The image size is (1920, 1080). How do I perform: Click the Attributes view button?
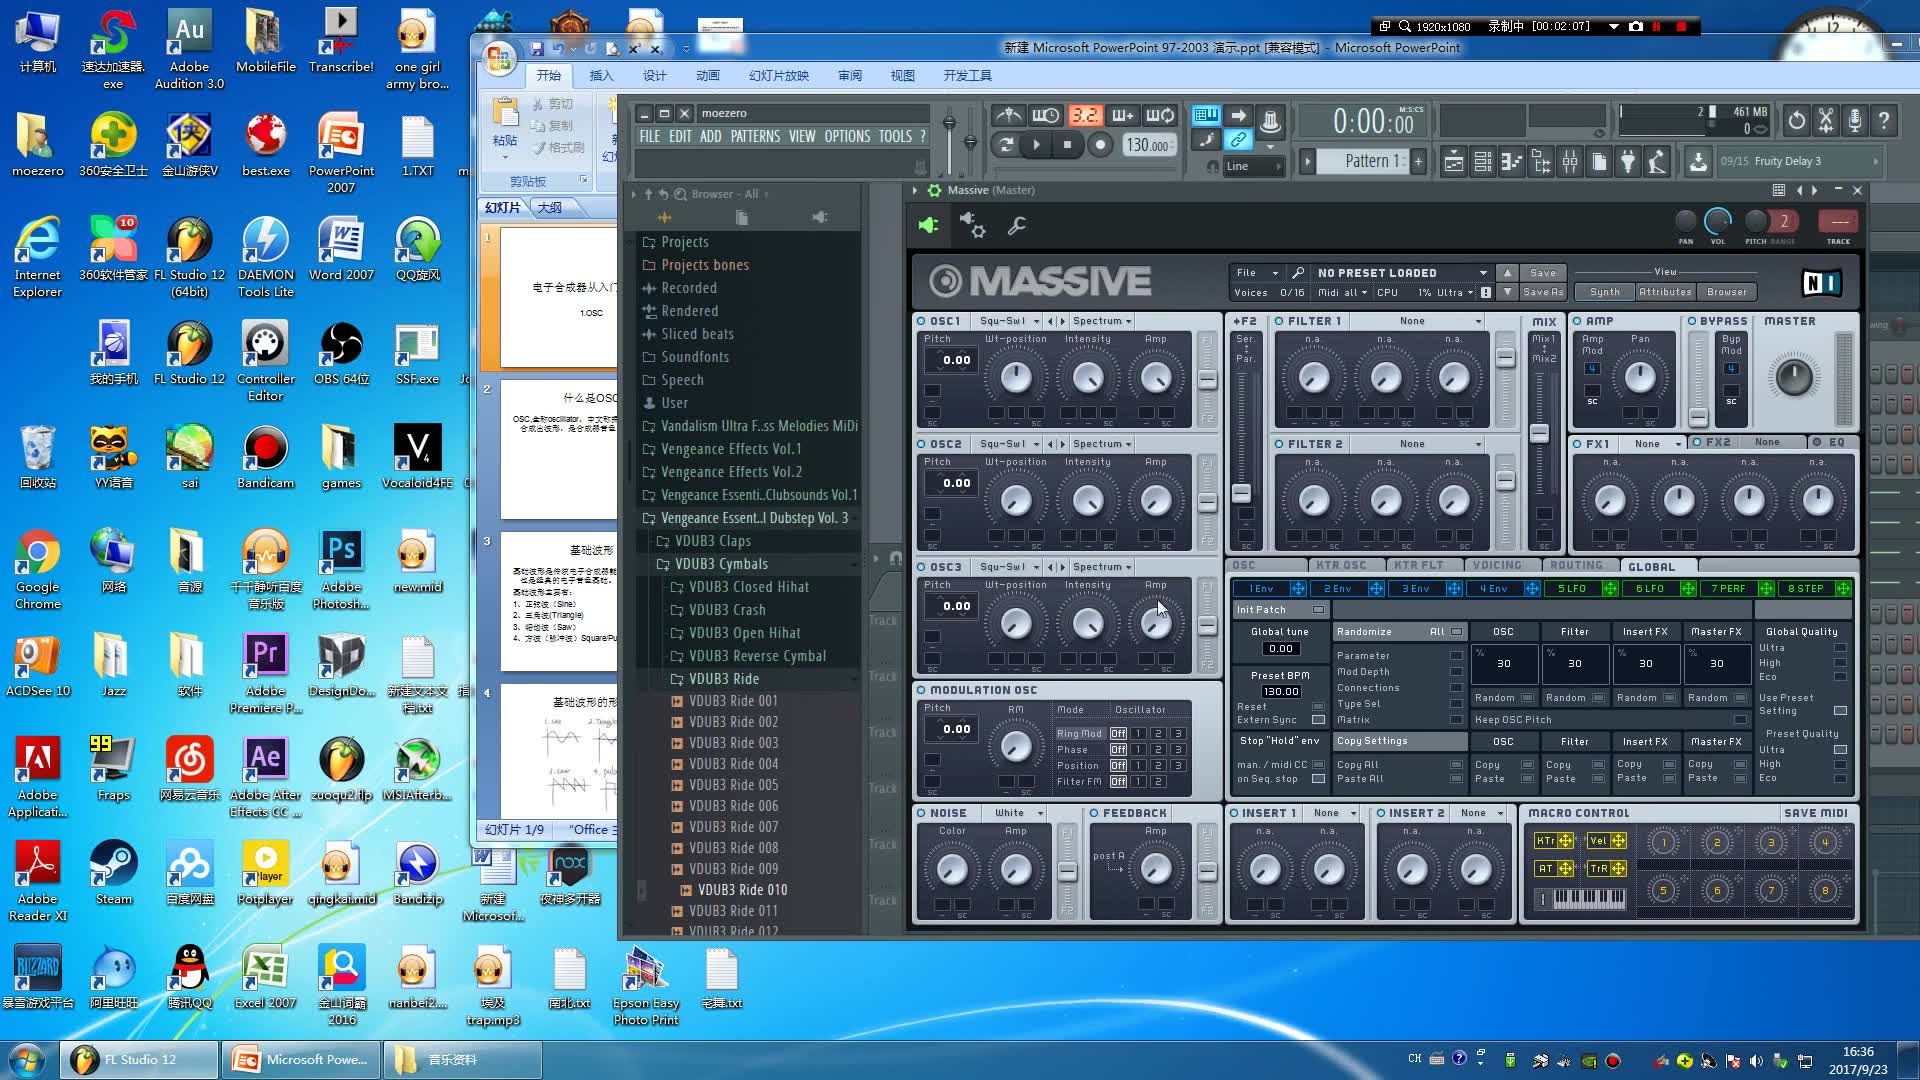coord(1665,292)
